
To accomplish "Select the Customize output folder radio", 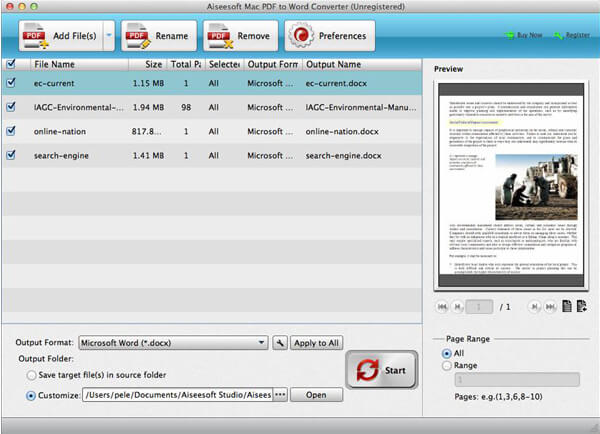I will pos(31,396).
